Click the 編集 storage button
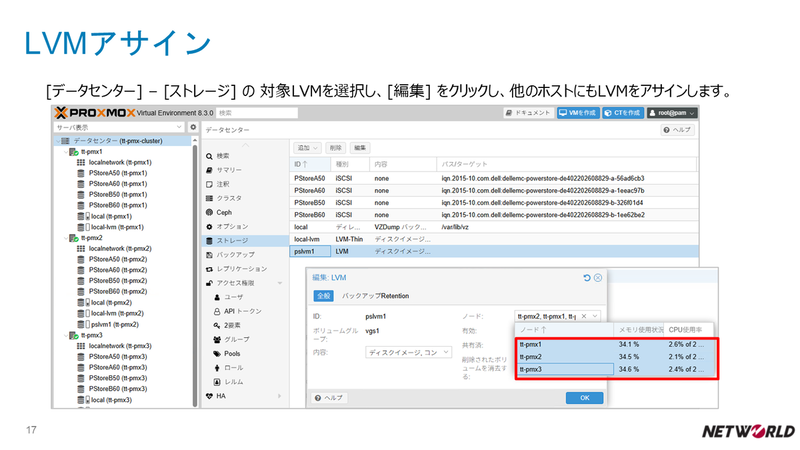800x450 pixels. click(360, 148)
